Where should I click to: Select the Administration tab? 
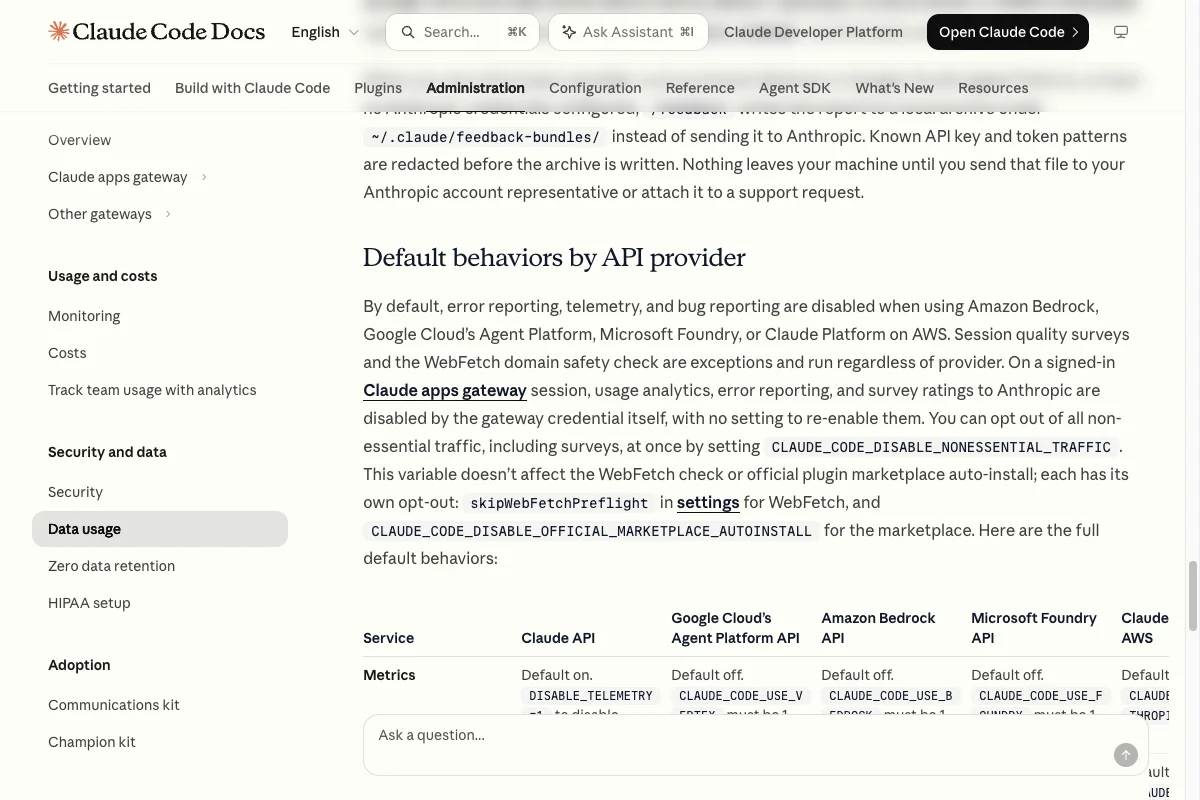coord(475,88)
